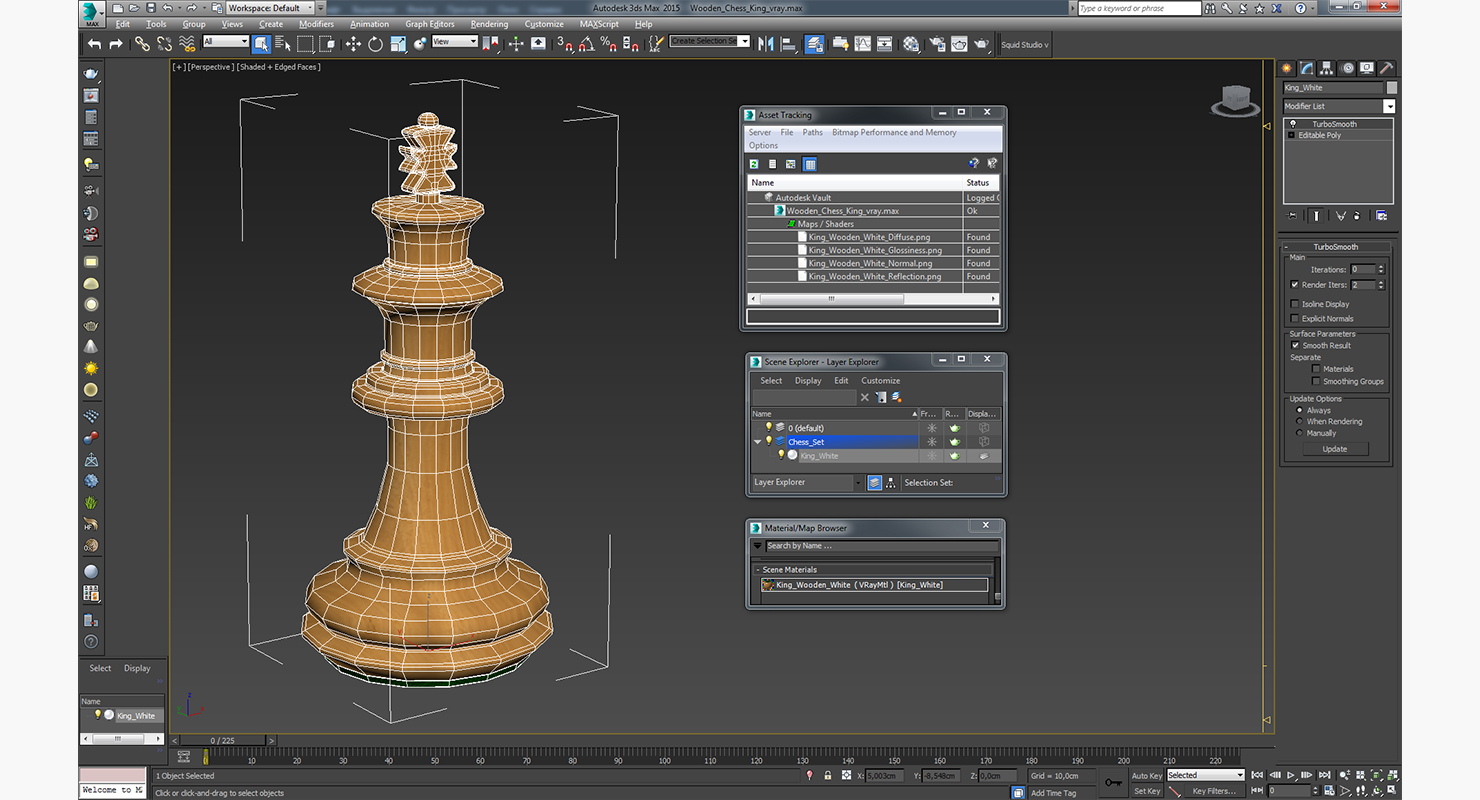The image size is (1480, 800).
Task: Open the selection filter All dropdown
Action: (x=226, y=41)
